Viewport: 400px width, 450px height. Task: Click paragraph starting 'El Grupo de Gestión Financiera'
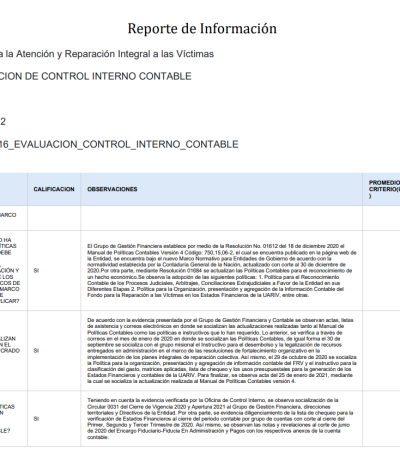[x=222, y=270]
